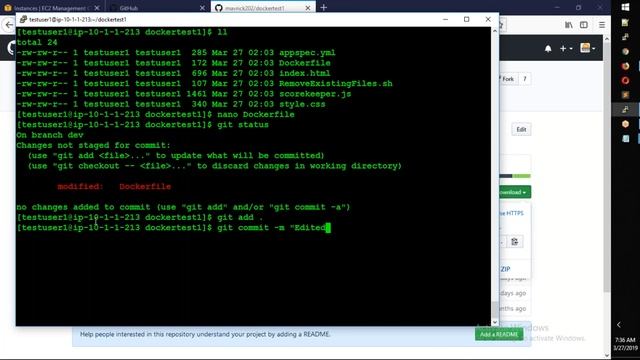
Task: Open GitHub plus create-new dropdown
Action: tap(566, 49)
